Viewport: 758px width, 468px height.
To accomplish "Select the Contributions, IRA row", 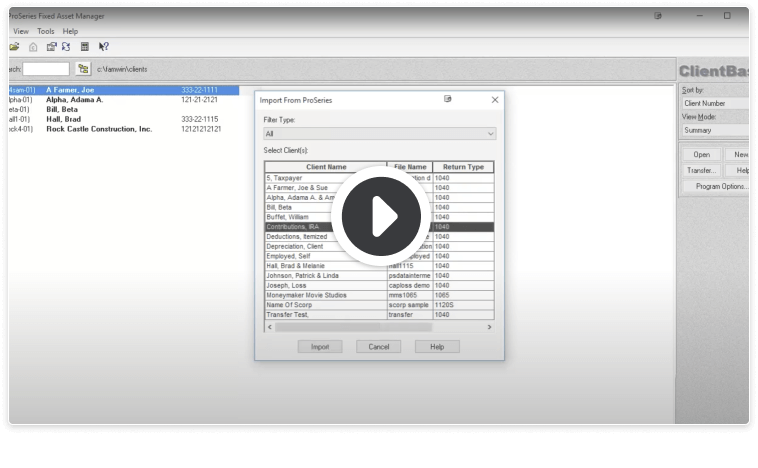I will pos(379,227).
